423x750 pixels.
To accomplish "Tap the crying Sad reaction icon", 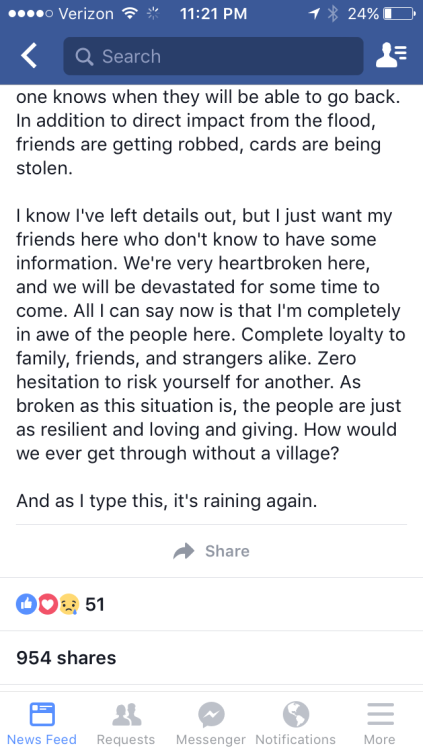I will pyautogui.click(x=68, y=605).
